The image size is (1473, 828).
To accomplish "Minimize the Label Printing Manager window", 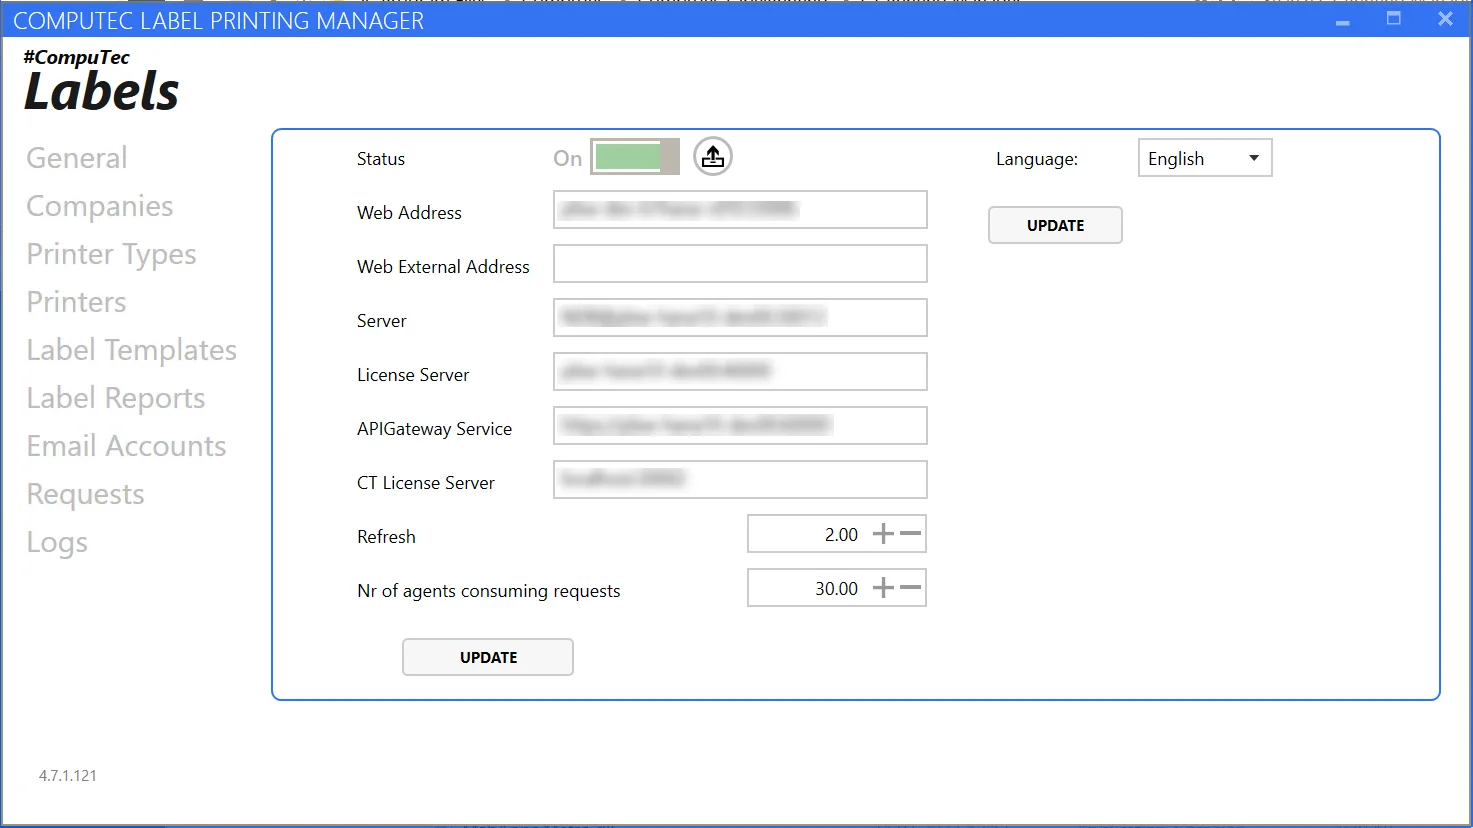I will [x=1343, y=20].
